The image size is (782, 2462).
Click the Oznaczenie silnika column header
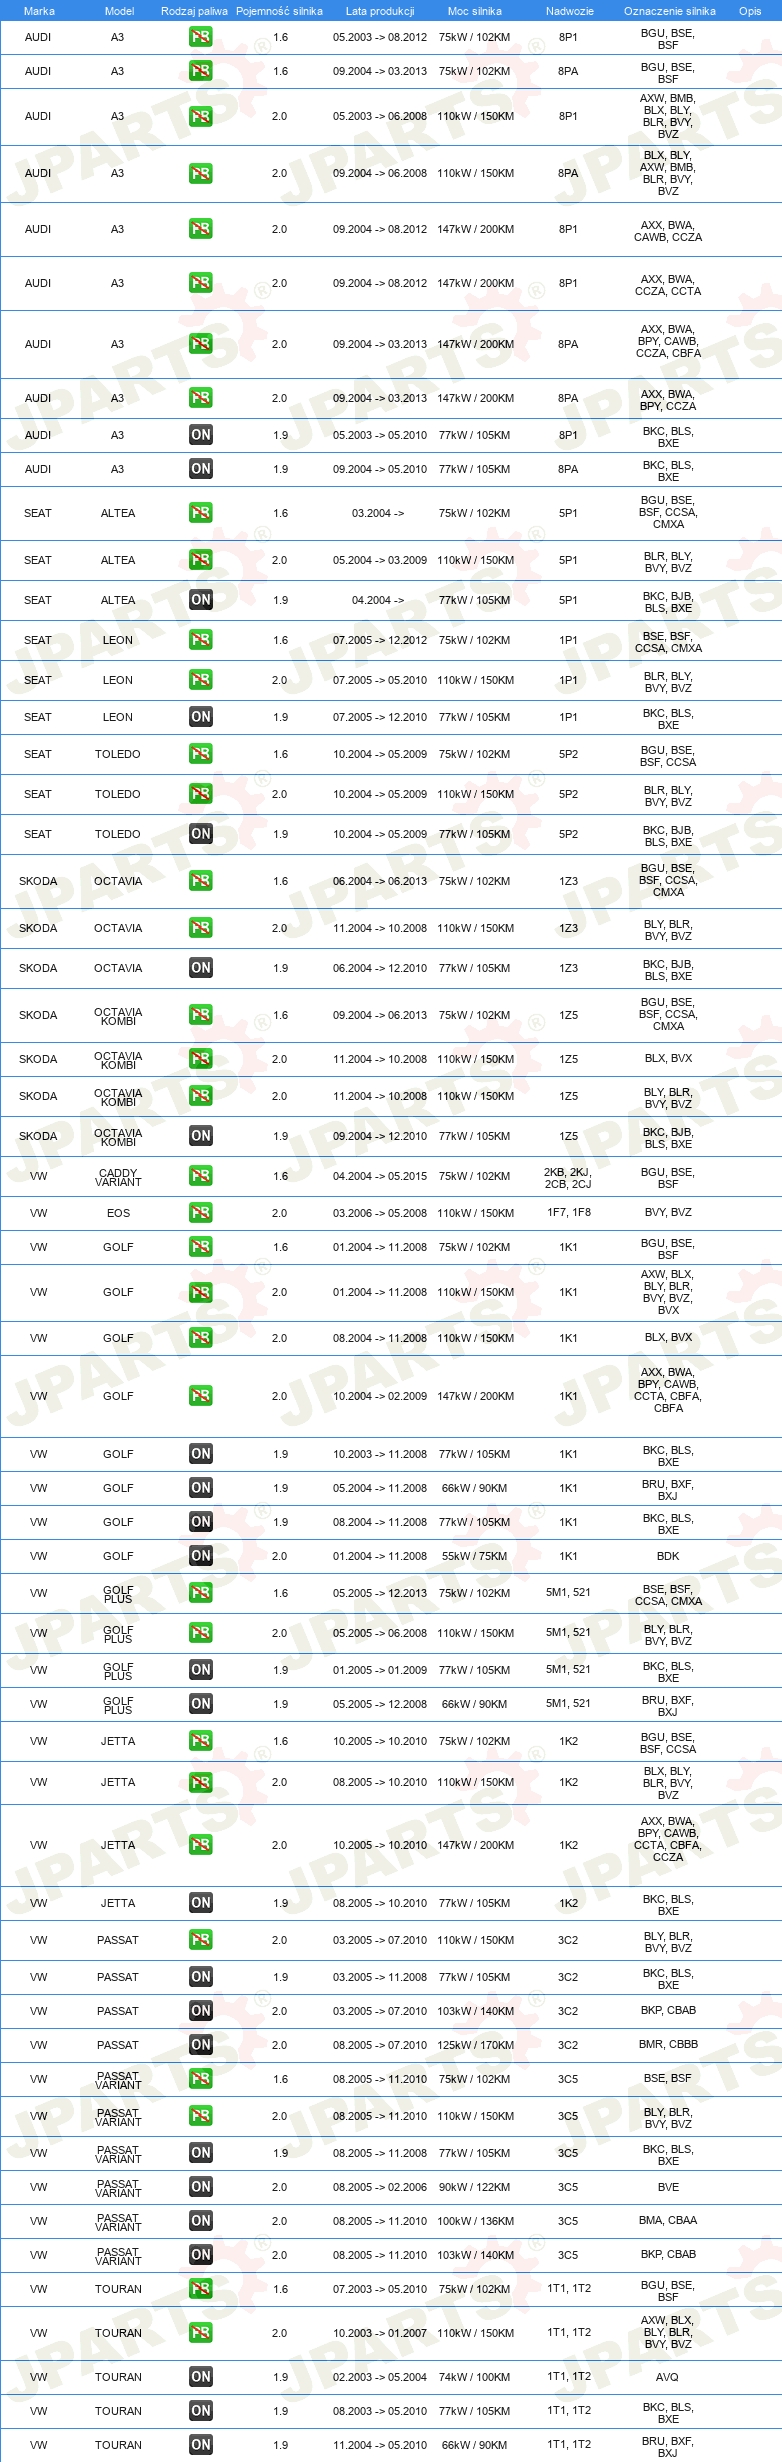pyautogui.click(x=670, y=11)
